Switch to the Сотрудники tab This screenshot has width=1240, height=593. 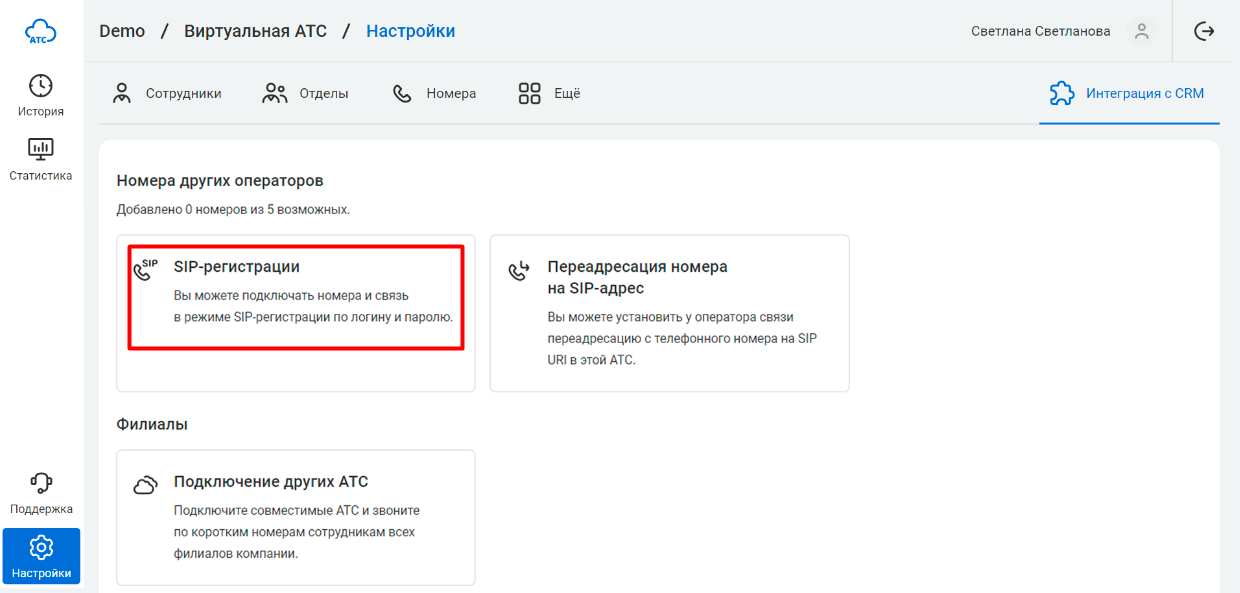tap(167, 94)
